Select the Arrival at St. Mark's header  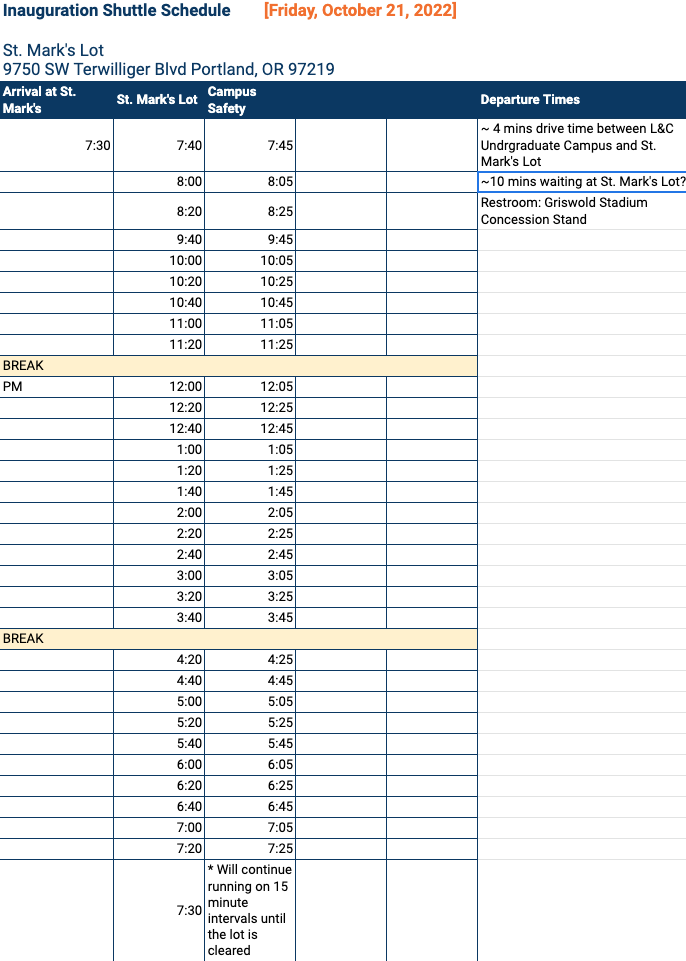(56, 100)
